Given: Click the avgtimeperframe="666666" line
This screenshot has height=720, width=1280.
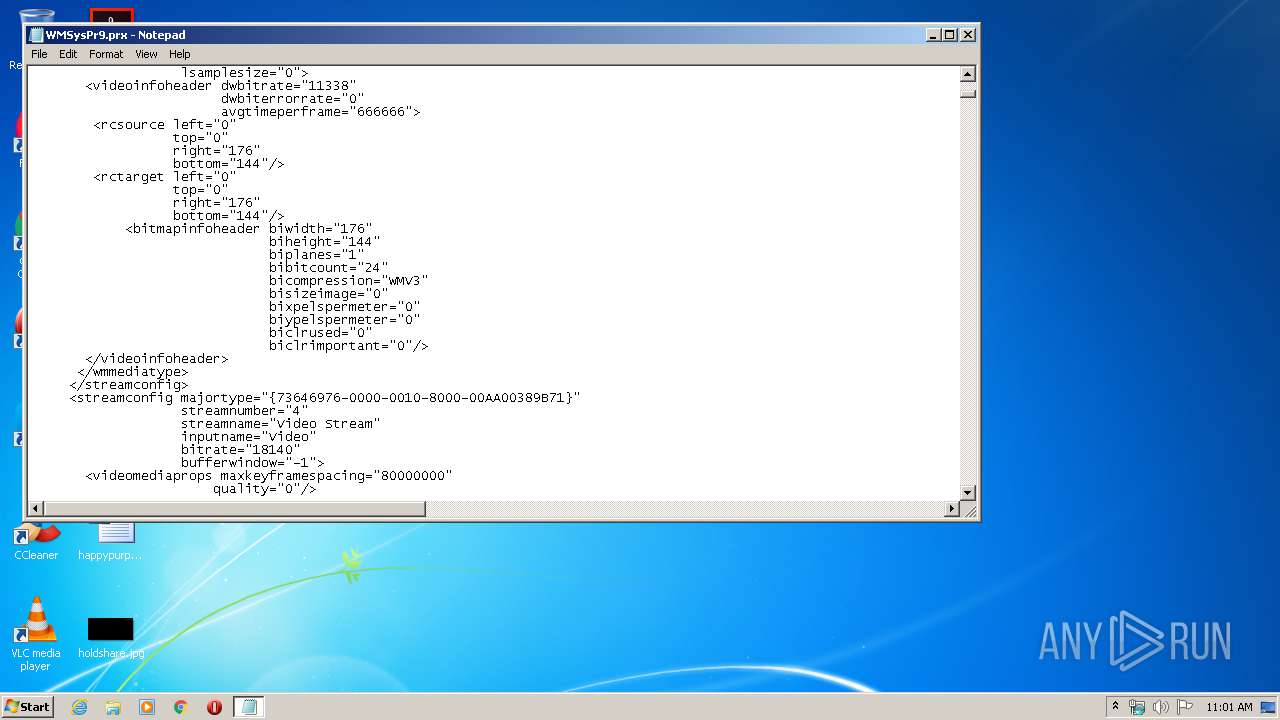Looking at the screenshot, I should point(320,112).
